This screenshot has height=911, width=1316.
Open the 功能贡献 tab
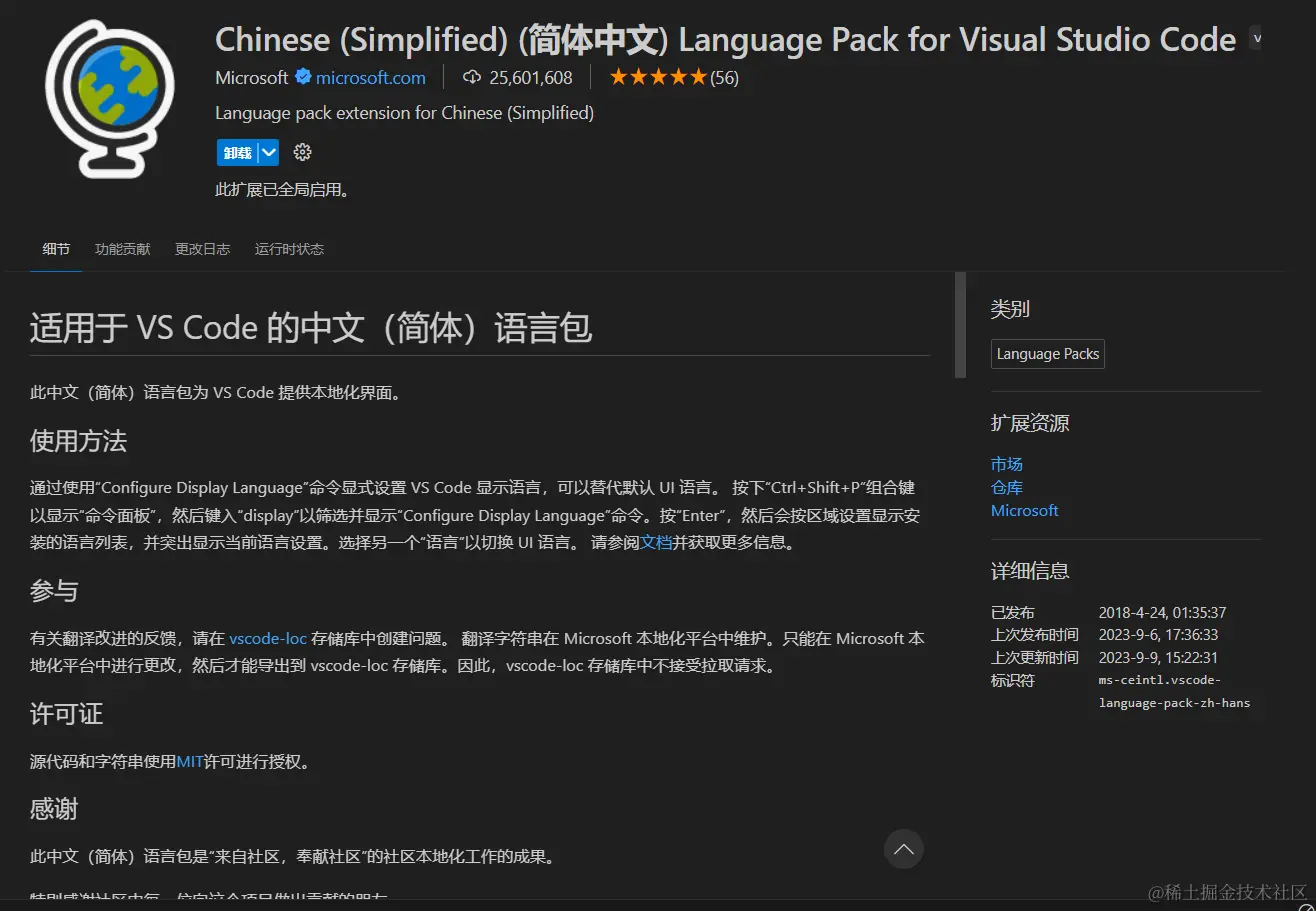123,249
